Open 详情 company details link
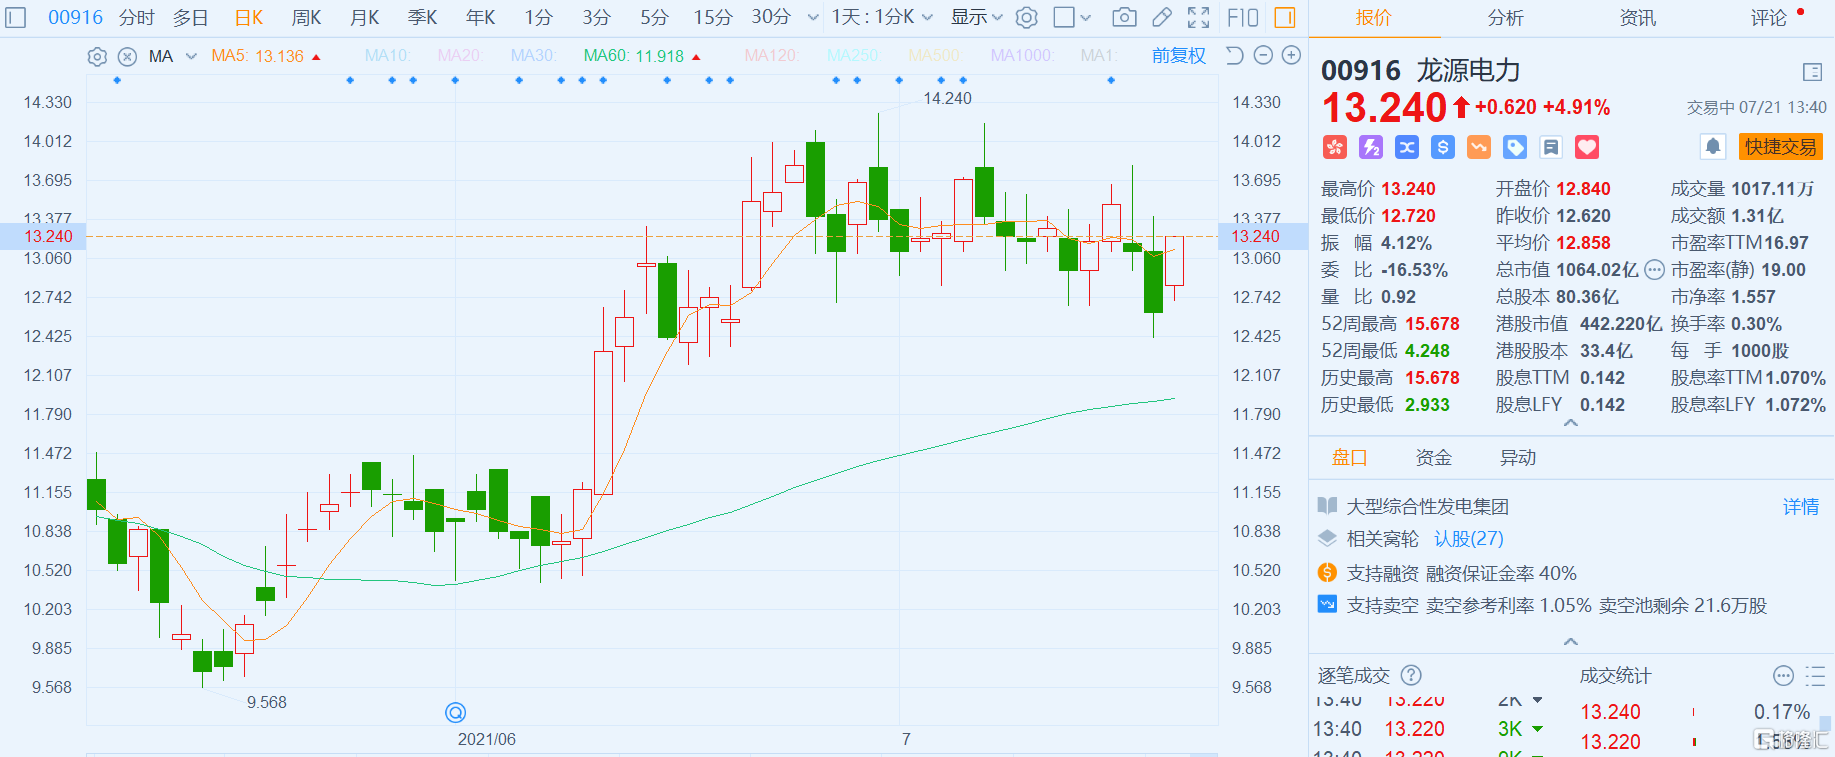Image resolution: width=1835 pixels, height=757 pixels. point(1801,507)
